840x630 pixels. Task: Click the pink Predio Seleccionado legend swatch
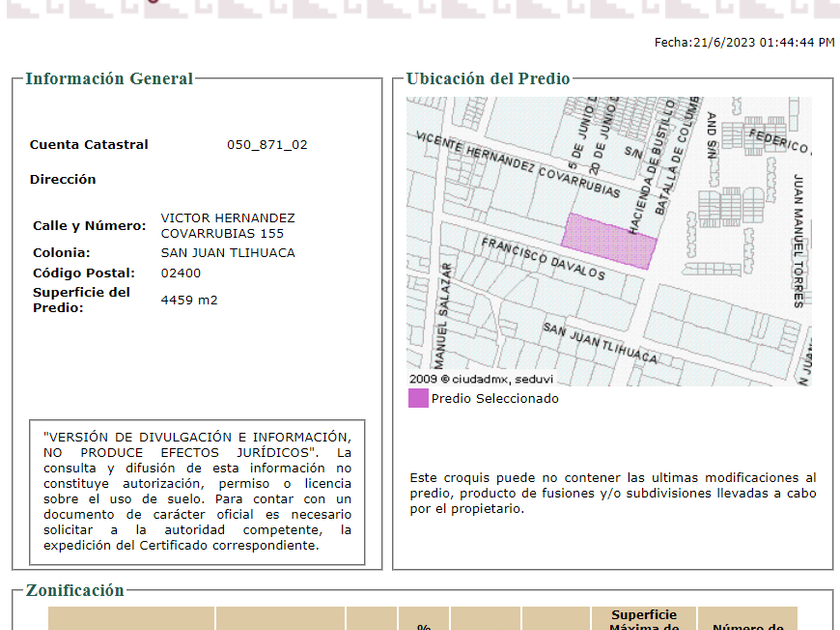[418, 398]
